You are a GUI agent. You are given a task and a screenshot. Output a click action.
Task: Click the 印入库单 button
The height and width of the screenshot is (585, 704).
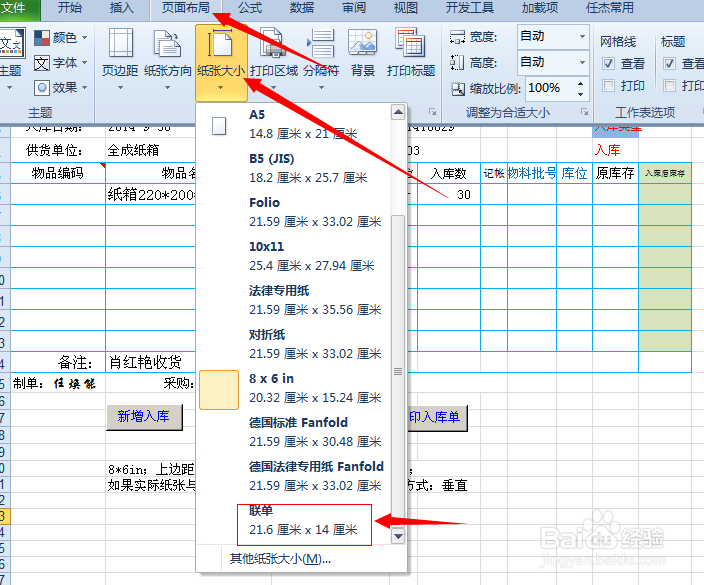click(437, 418)
